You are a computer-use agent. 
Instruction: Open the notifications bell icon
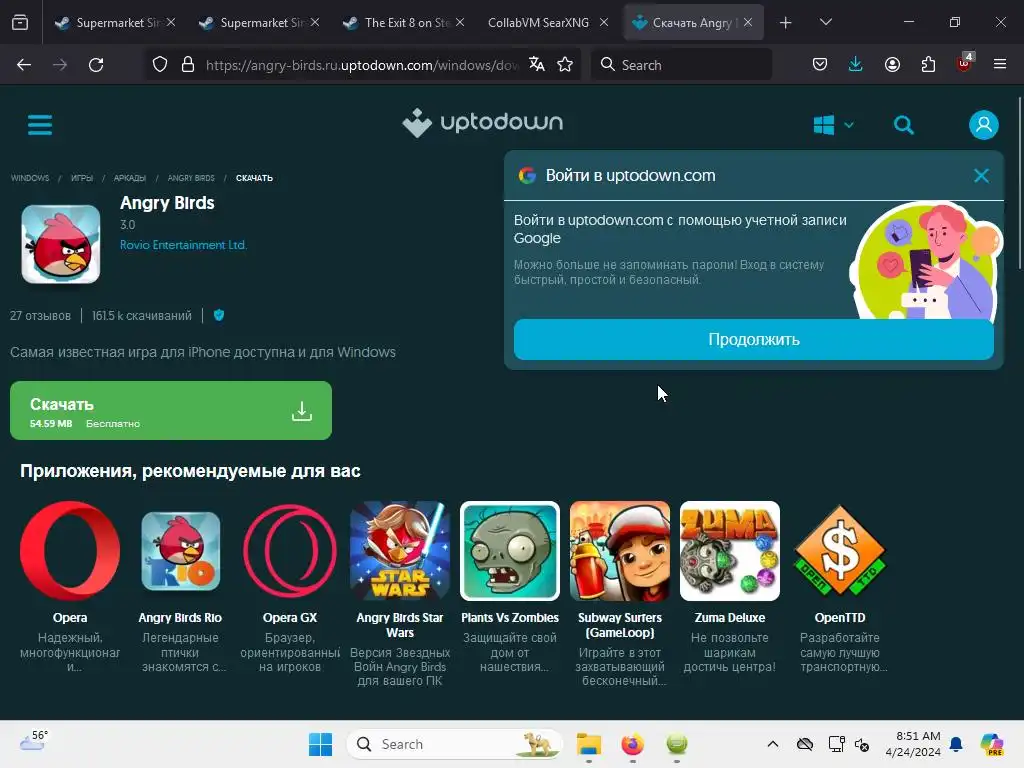point(956,744)
